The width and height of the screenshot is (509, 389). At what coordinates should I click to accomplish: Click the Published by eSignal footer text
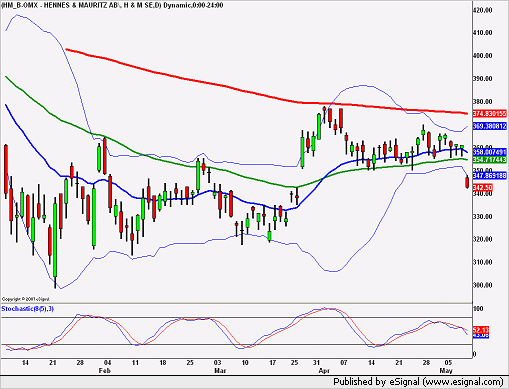(x=418, y=382)
